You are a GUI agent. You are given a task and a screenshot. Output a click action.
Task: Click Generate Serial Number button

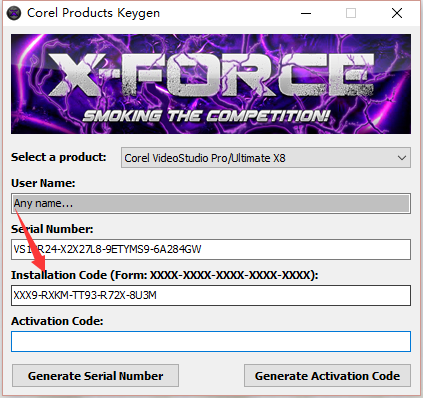(95, 376)
